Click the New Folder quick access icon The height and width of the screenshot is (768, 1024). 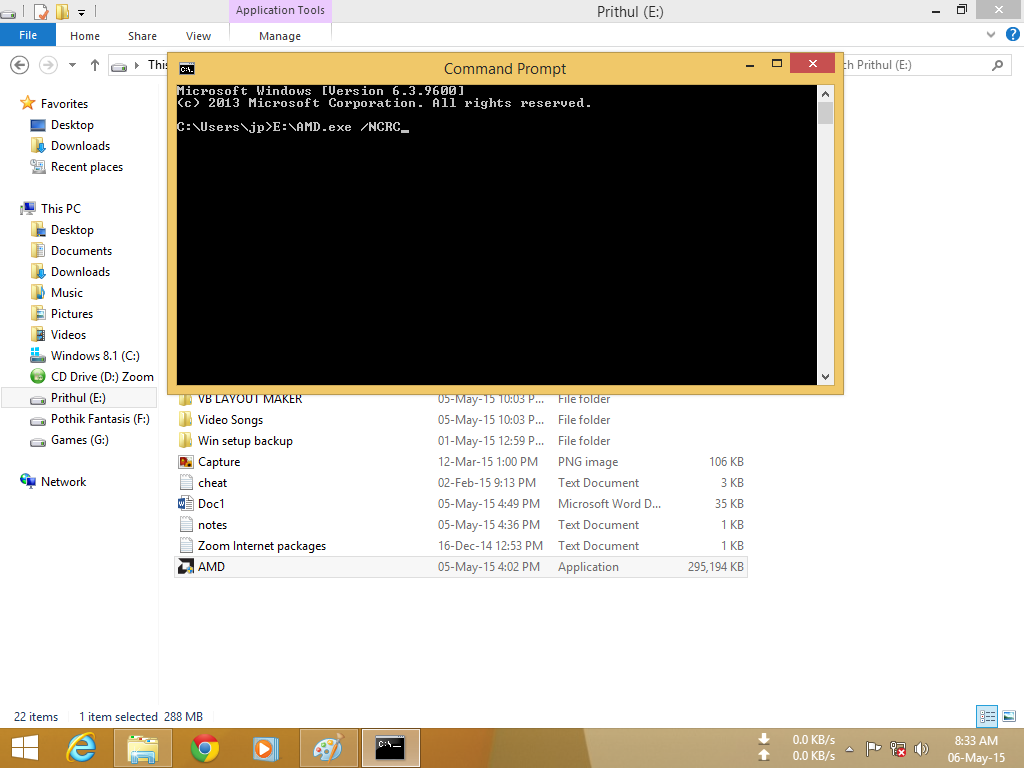62,11
